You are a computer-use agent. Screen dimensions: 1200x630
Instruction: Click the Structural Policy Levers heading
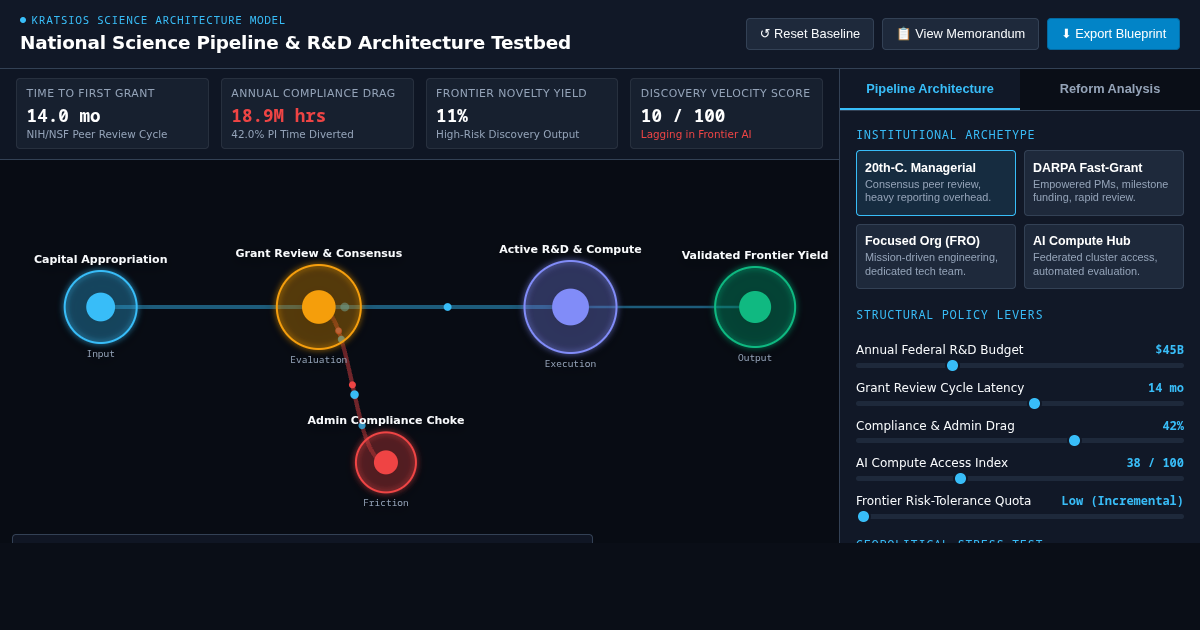click(949, 315)
